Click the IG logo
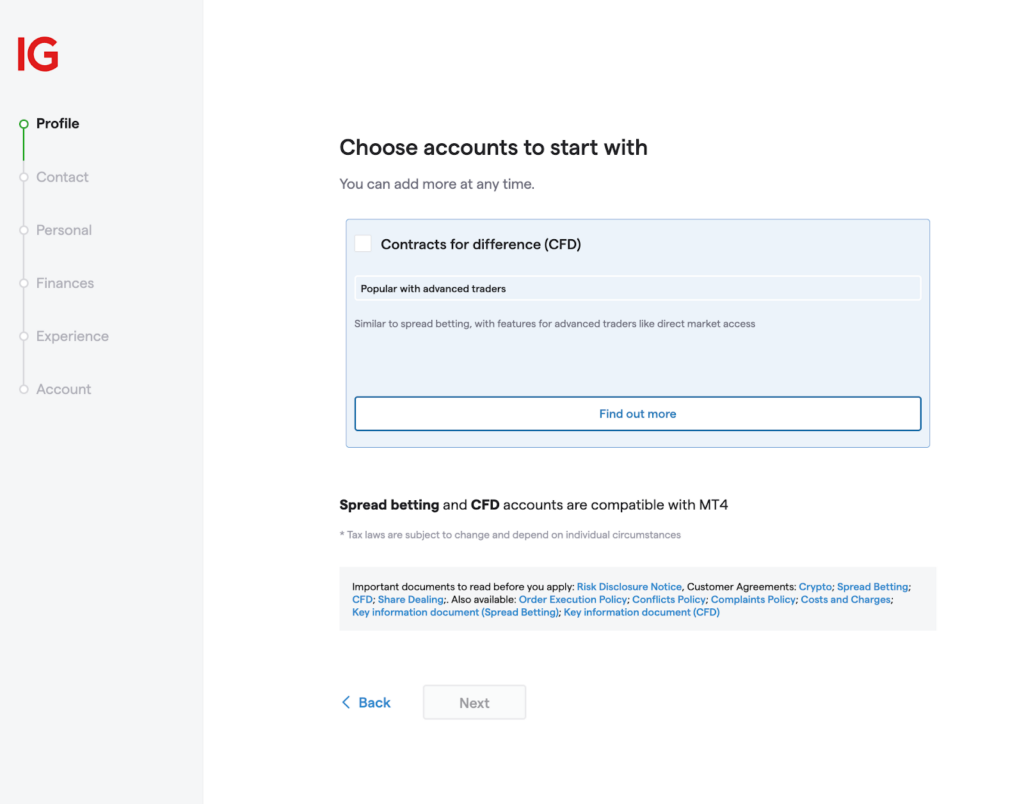This screenshot has height=804, width=1024. coord(38,54)
